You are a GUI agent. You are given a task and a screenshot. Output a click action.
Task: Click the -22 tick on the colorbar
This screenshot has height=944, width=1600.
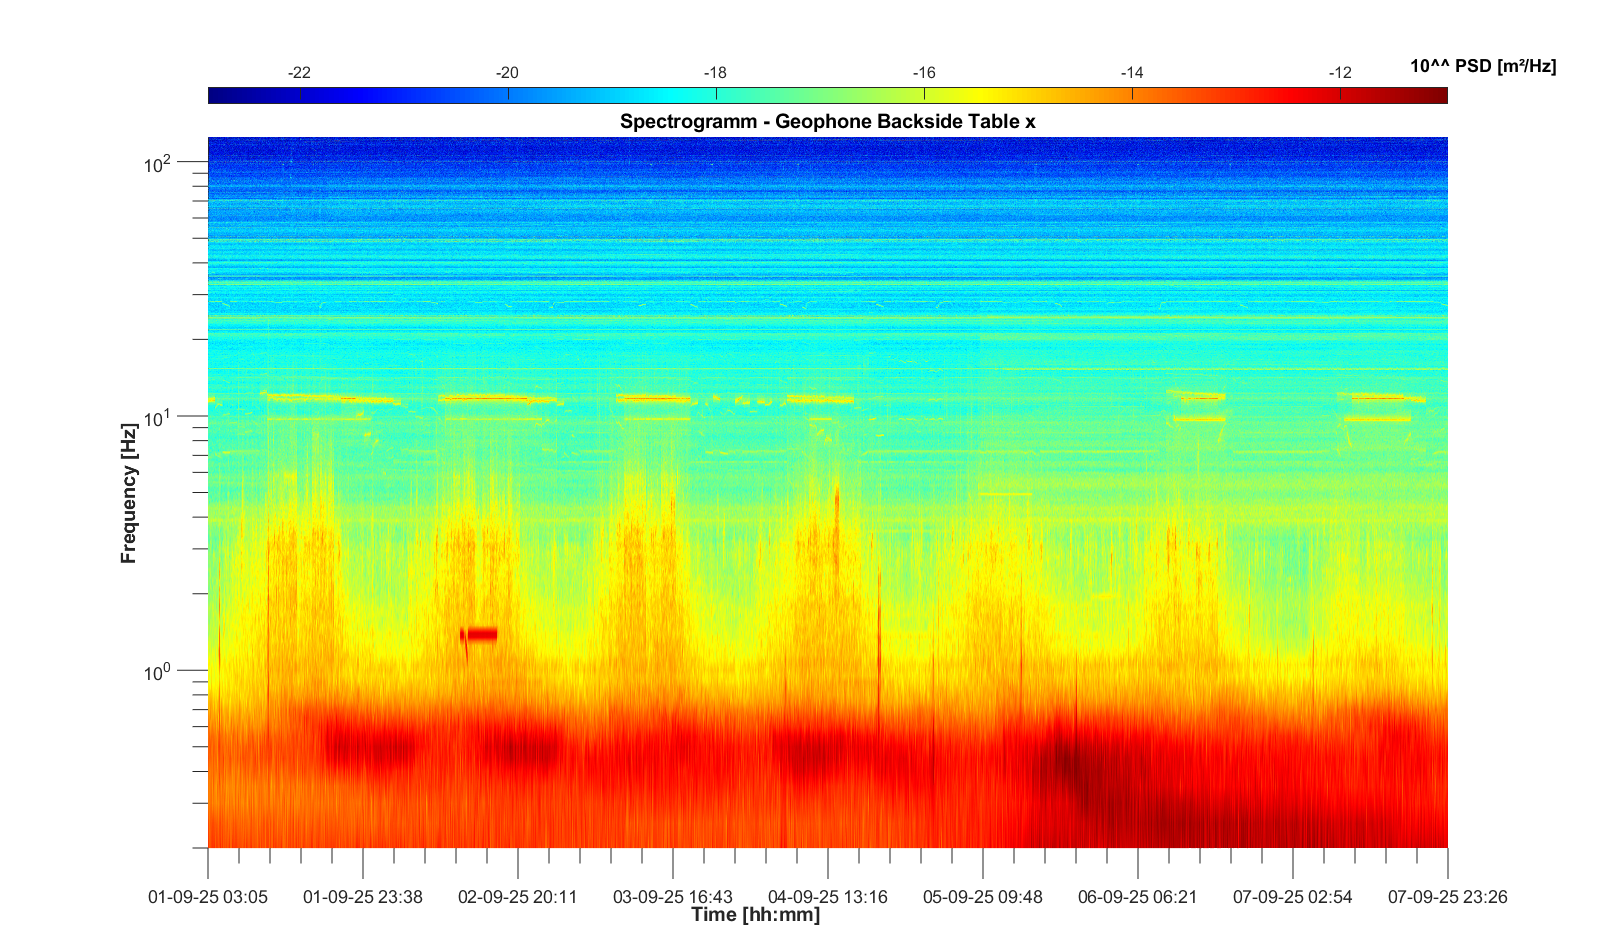tap(299, 73)
